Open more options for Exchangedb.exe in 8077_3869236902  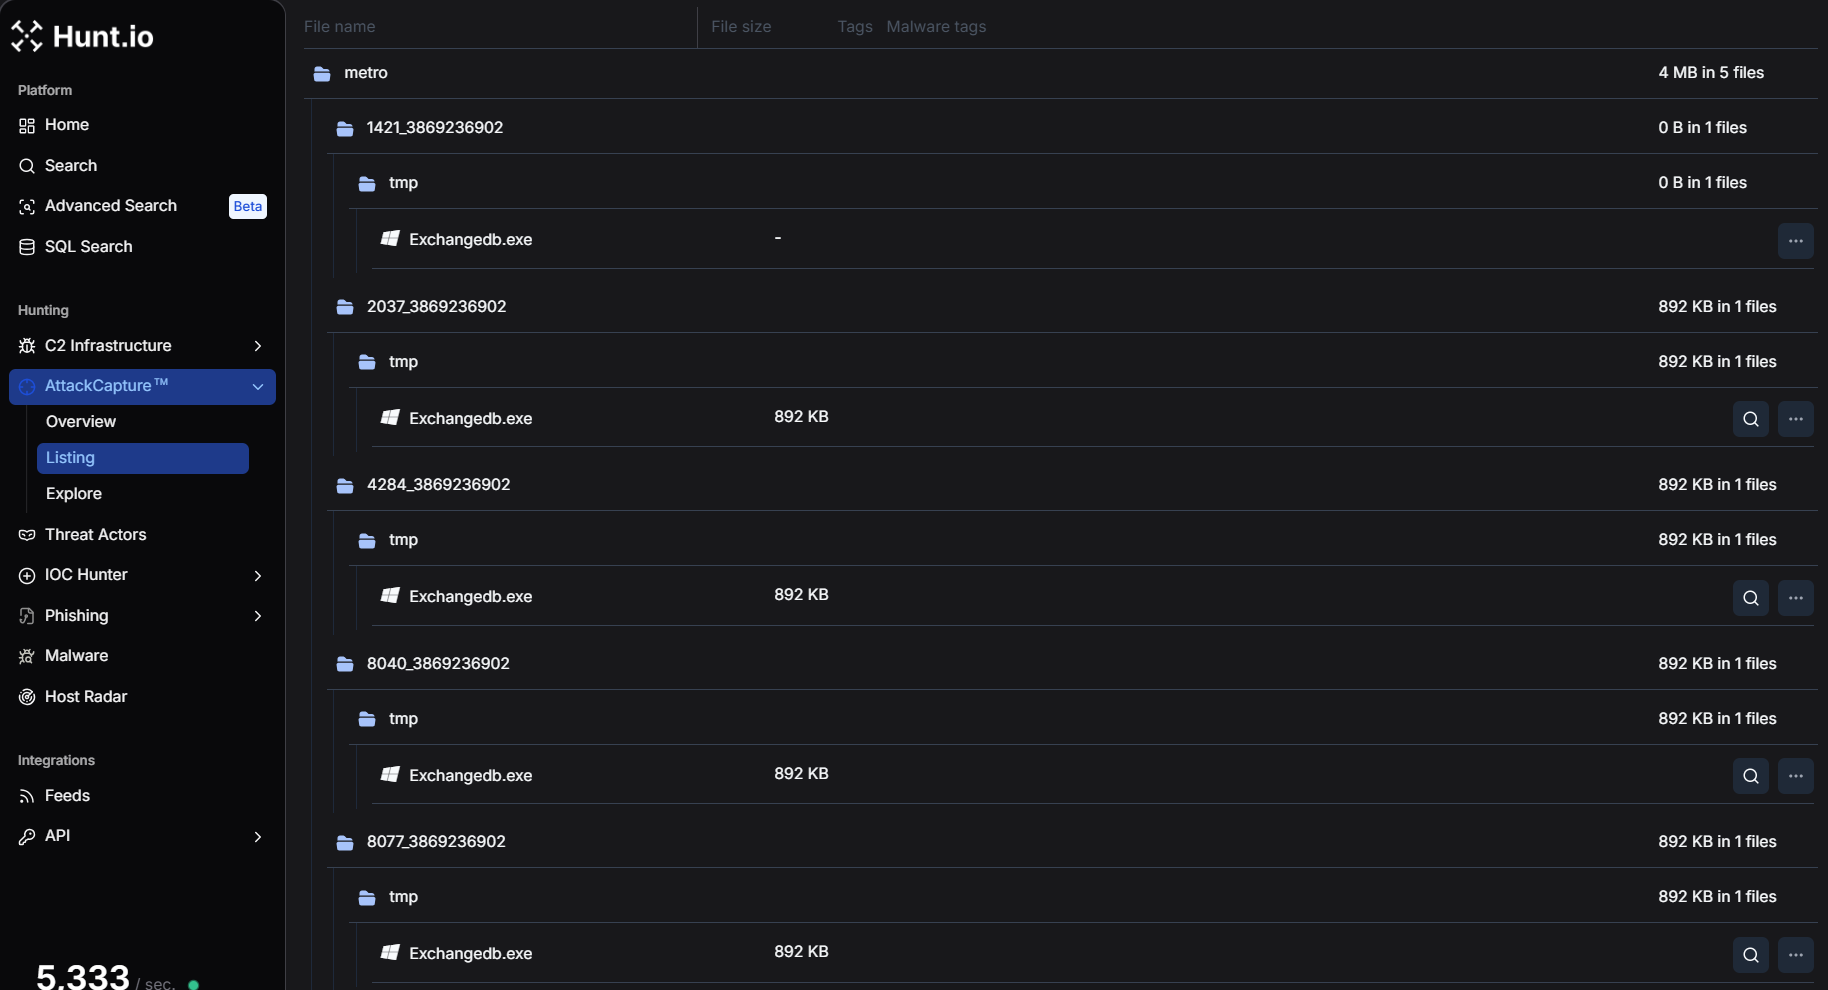(x=1796, y=955)
